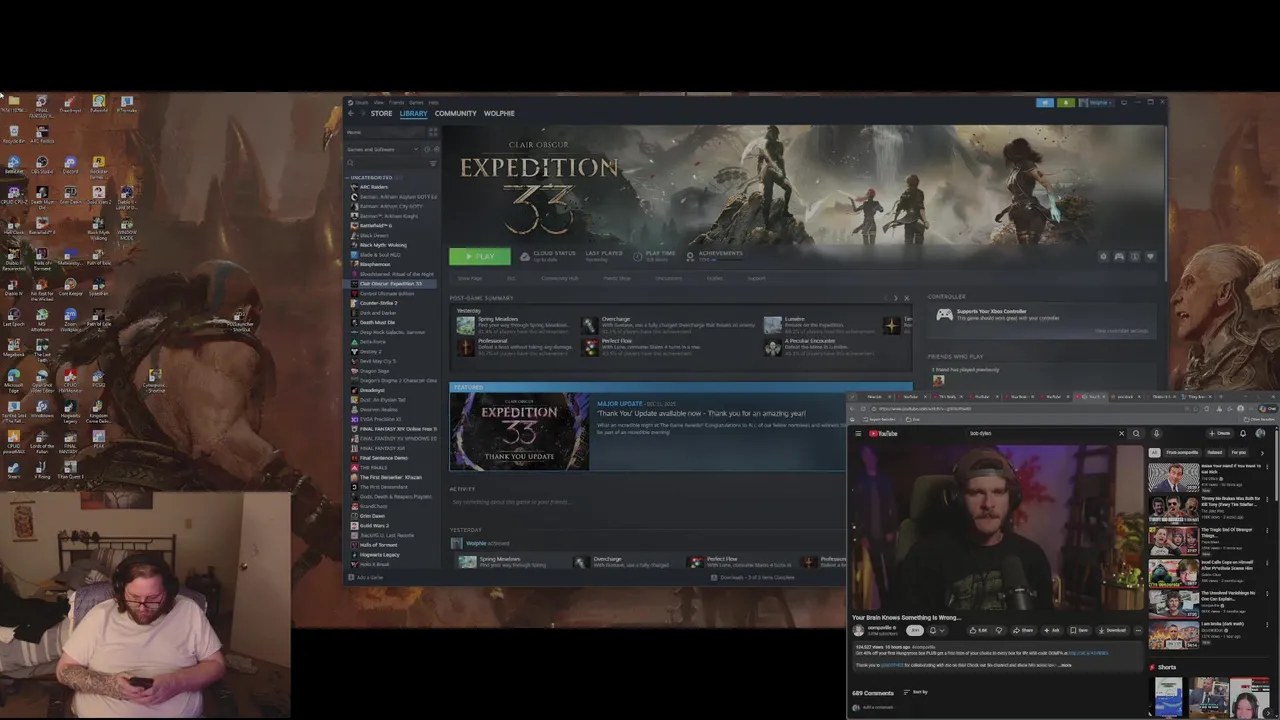
Task: Go back with the Steam back arrow
Action: tap(351, 114)
